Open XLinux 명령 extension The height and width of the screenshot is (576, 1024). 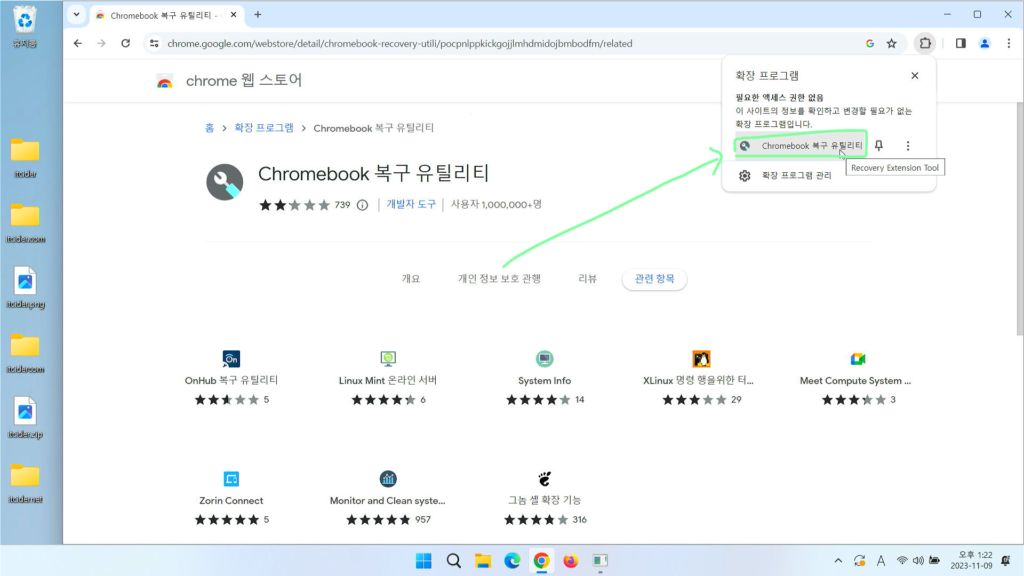click(698, 378)
